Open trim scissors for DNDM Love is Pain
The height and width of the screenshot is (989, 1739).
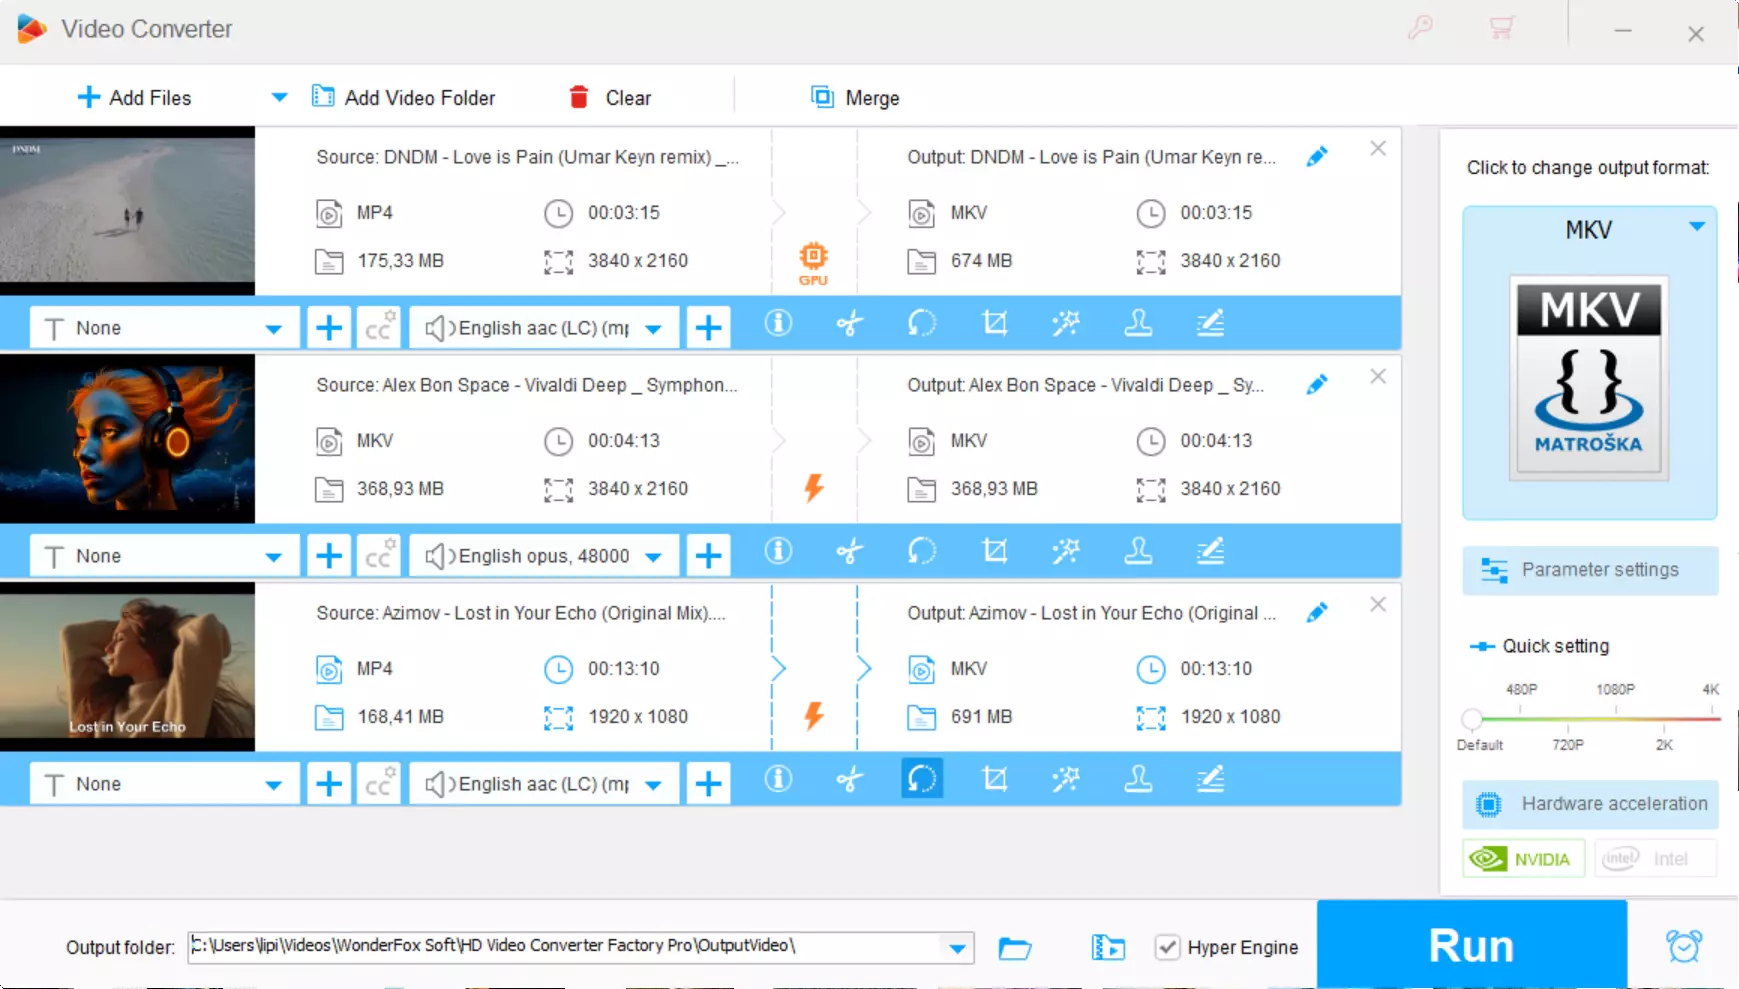849,323
